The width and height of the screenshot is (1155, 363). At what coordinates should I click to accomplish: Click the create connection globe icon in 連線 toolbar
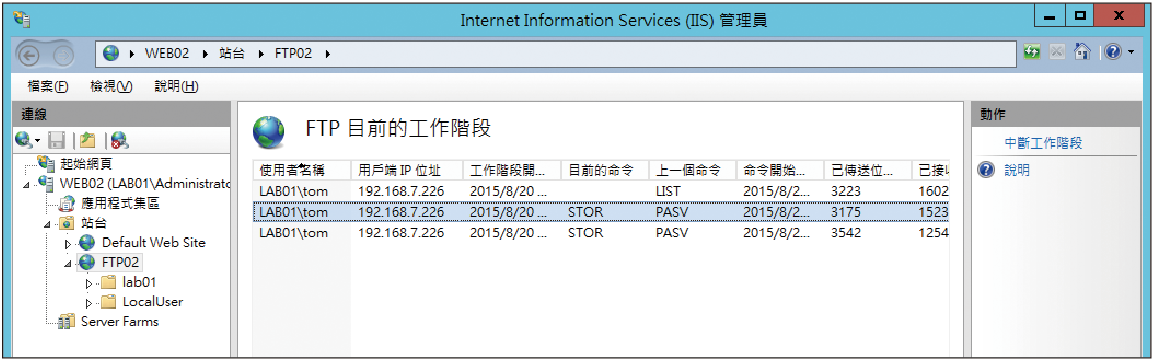click(x=24, y=139)
